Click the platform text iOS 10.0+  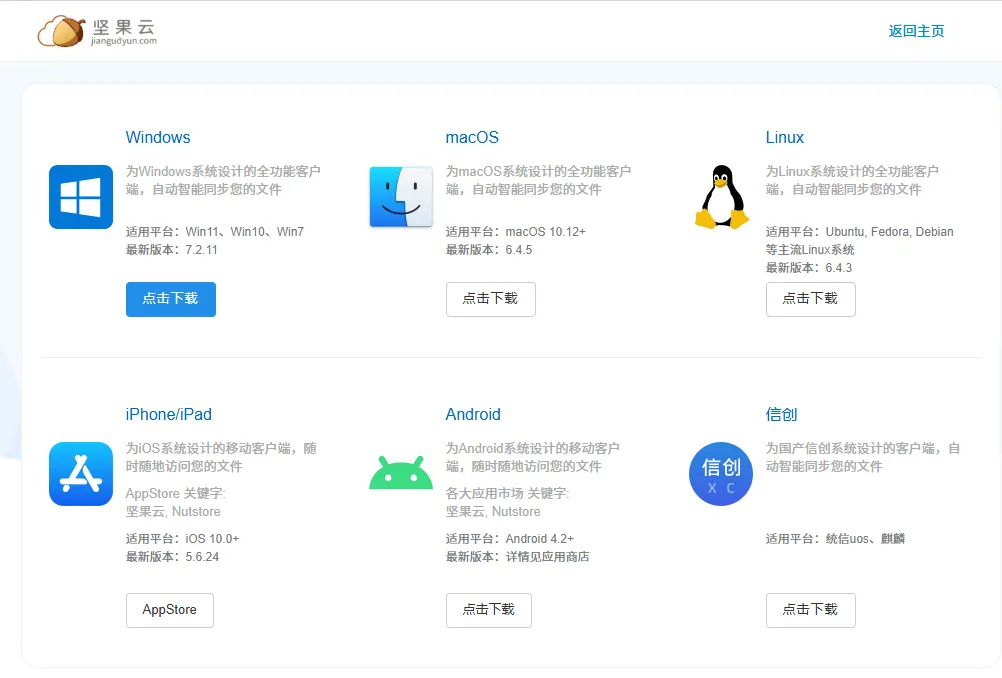click(212, 539)
